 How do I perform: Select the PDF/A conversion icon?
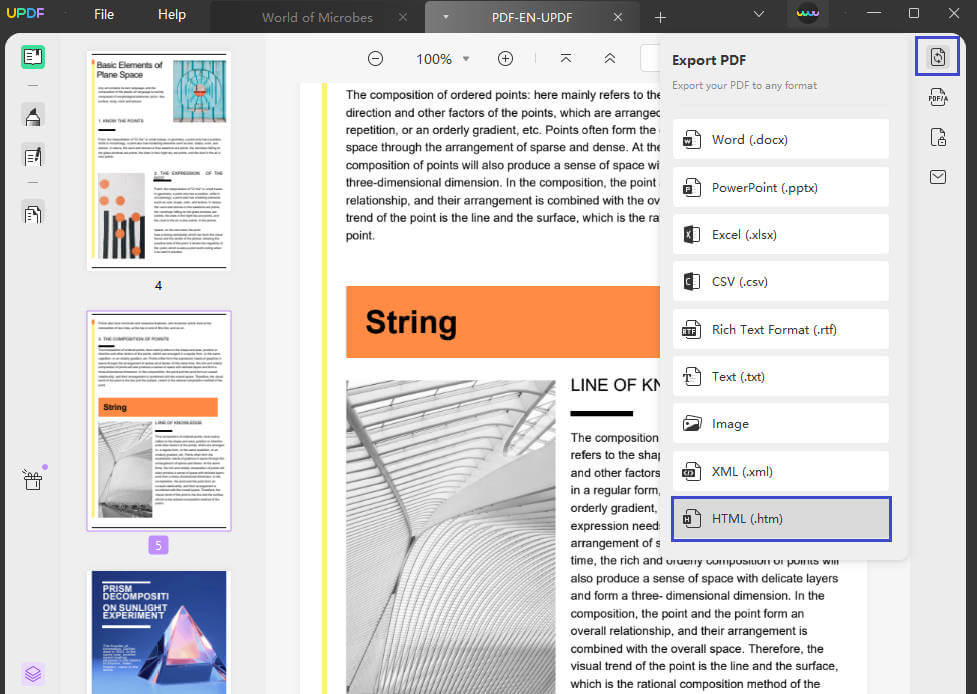[x=938, y=97]
